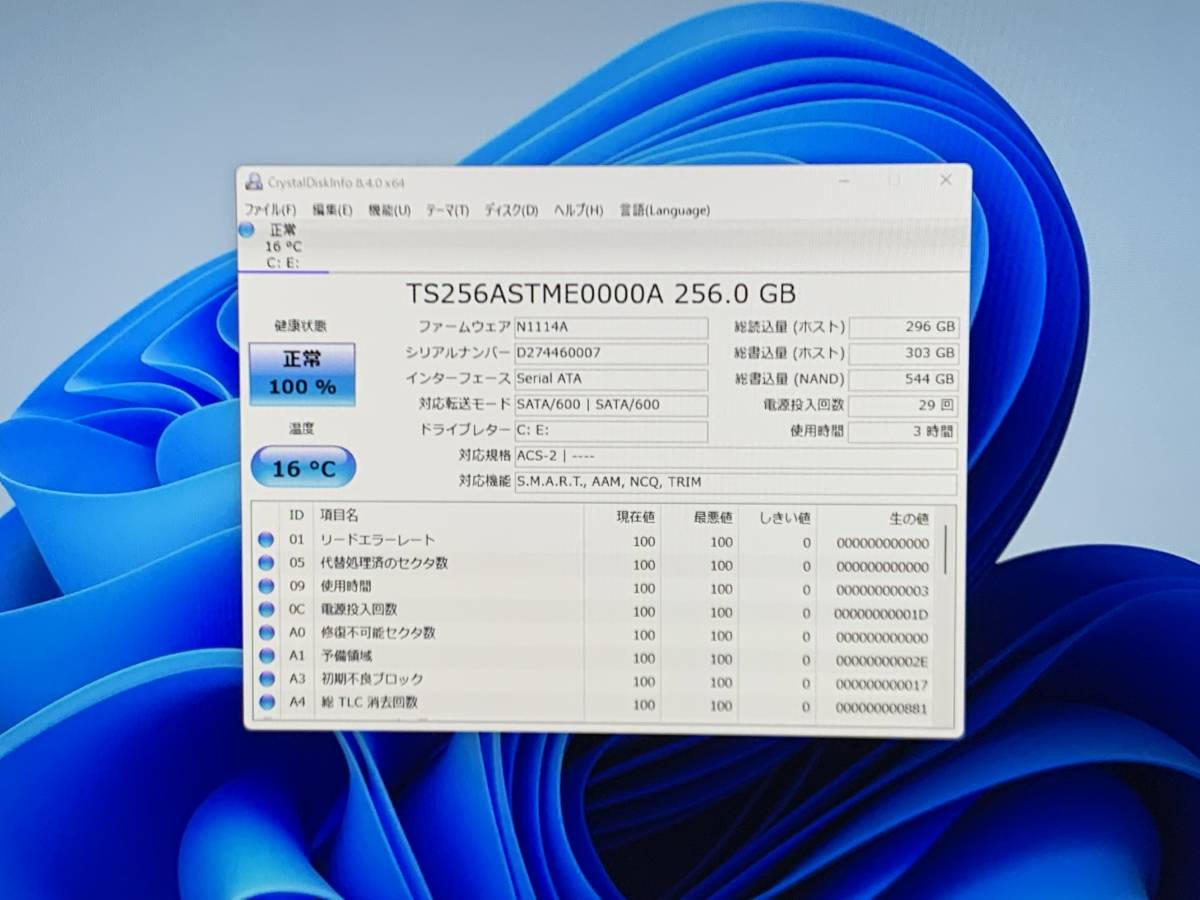Click raw value 000000000017
The width and height of the screenshot is (1200, 900).
882,685
